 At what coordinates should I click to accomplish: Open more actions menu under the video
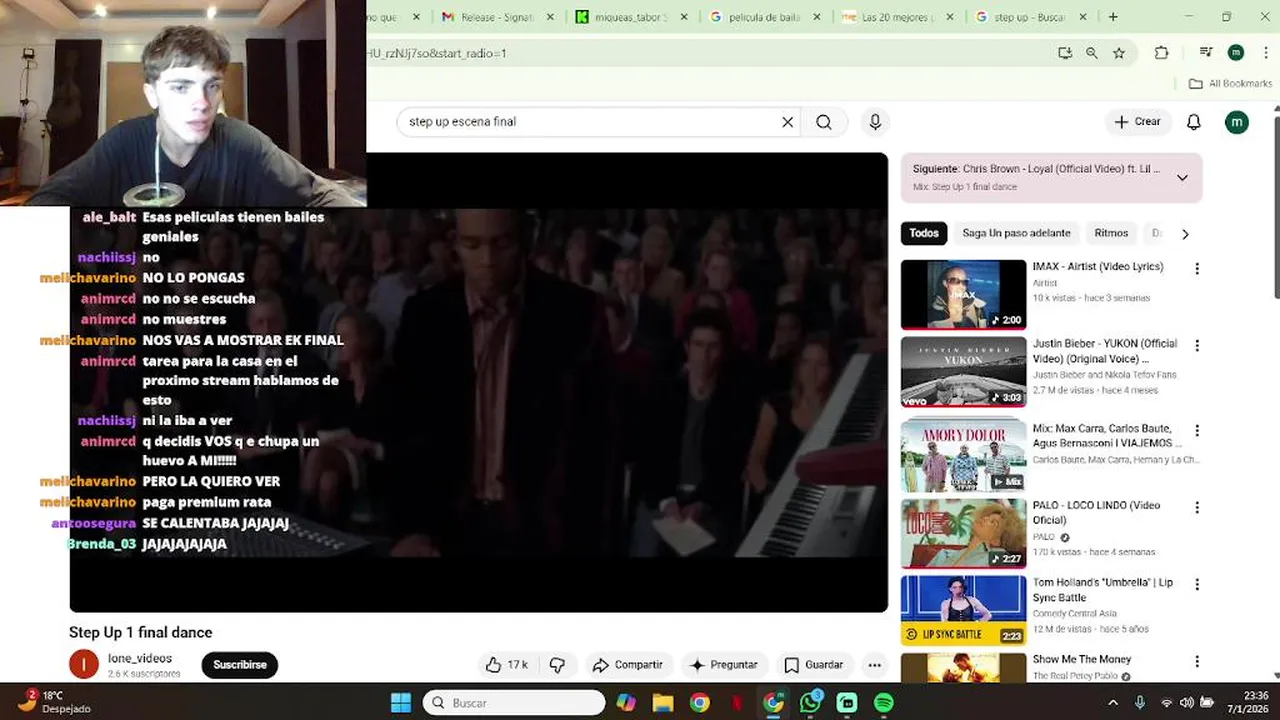pyautogui.click(x=874, y=665)
